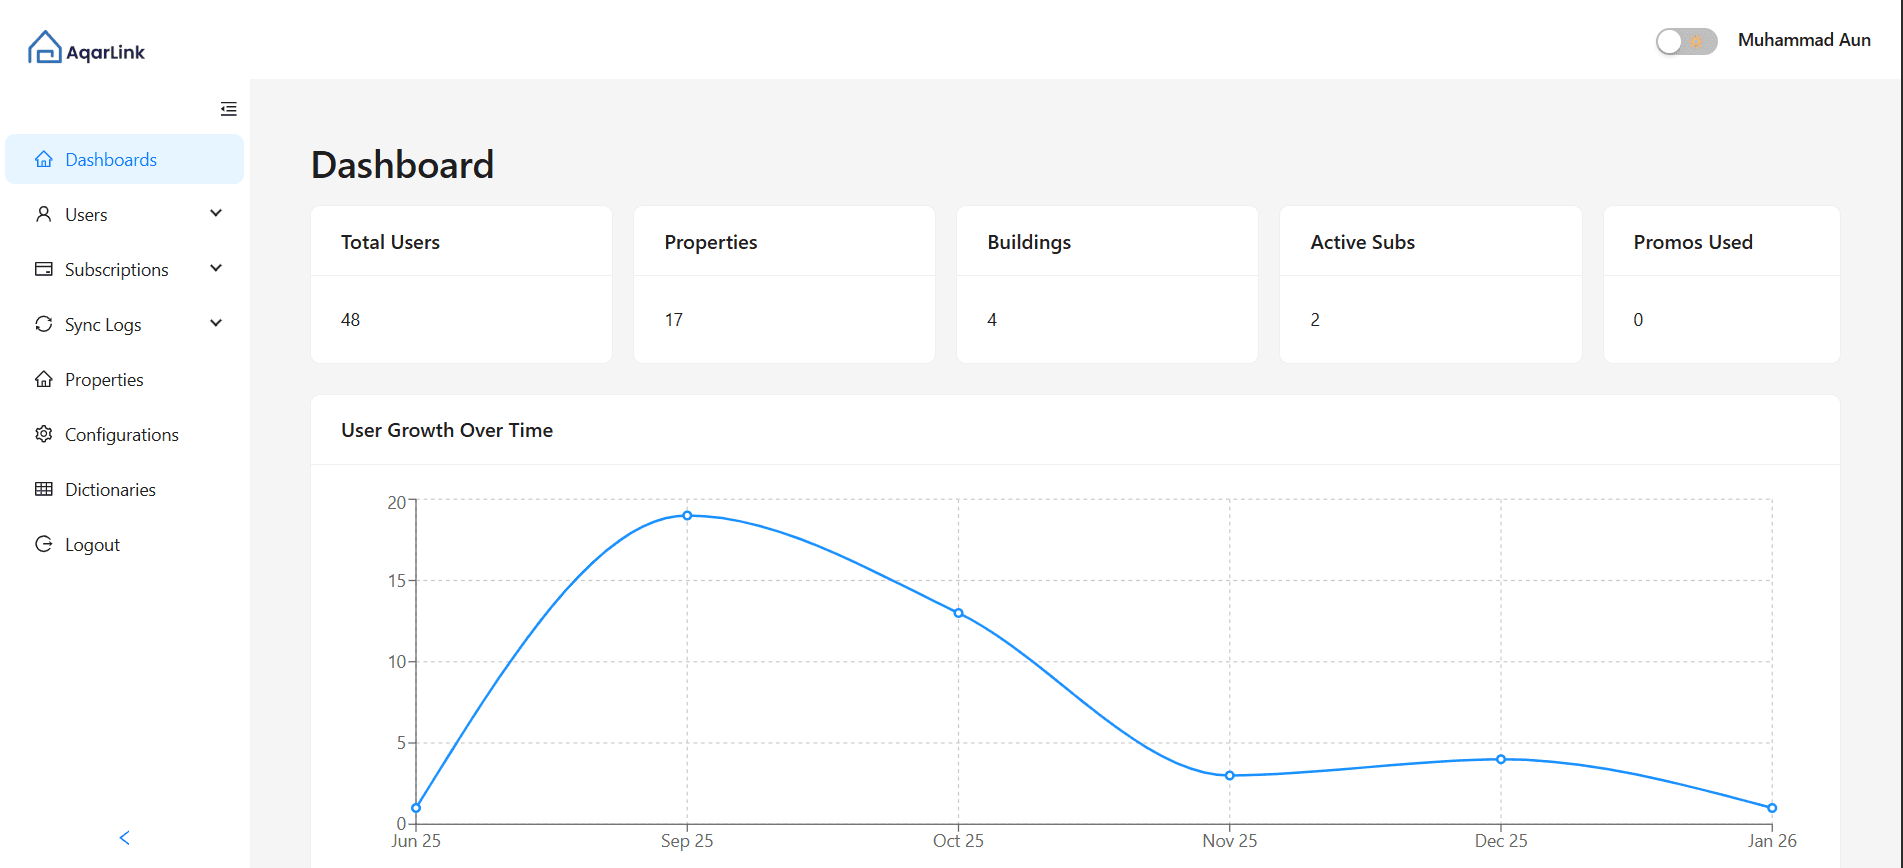Click the Sep 25 chart data point
This screenshot has width=1903, height=868.
687,516
